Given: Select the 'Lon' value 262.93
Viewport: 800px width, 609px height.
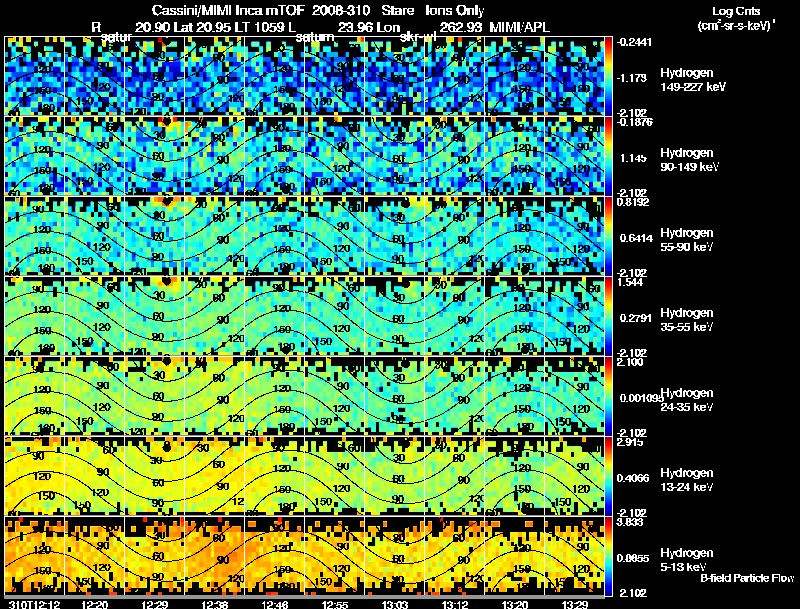Looking at the screenshot, I should (x=459, y=27).
